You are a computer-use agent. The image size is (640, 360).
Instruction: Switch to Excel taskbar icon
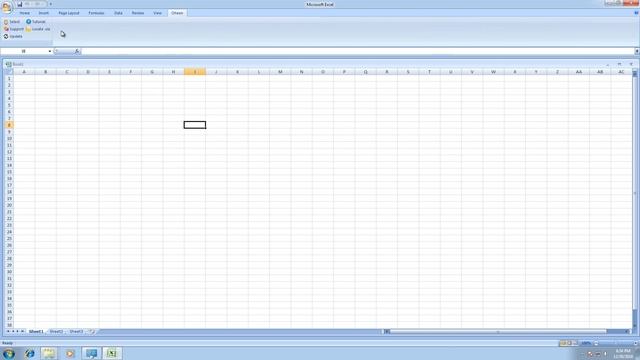tap(112, 353)
